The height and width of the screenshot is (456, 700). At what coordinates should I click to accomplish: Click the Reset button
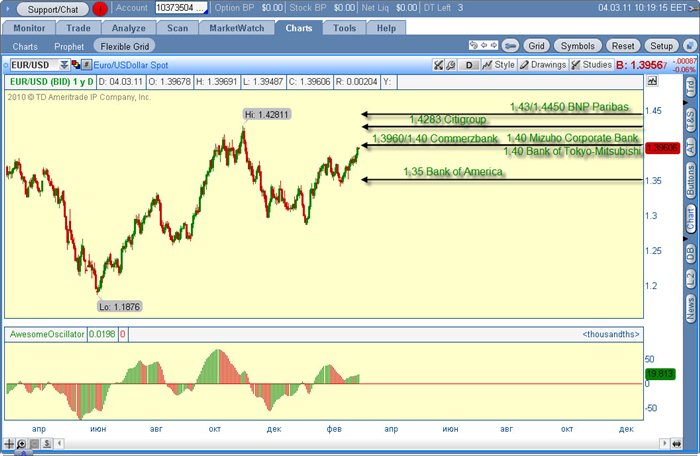[x=623, y=46]
